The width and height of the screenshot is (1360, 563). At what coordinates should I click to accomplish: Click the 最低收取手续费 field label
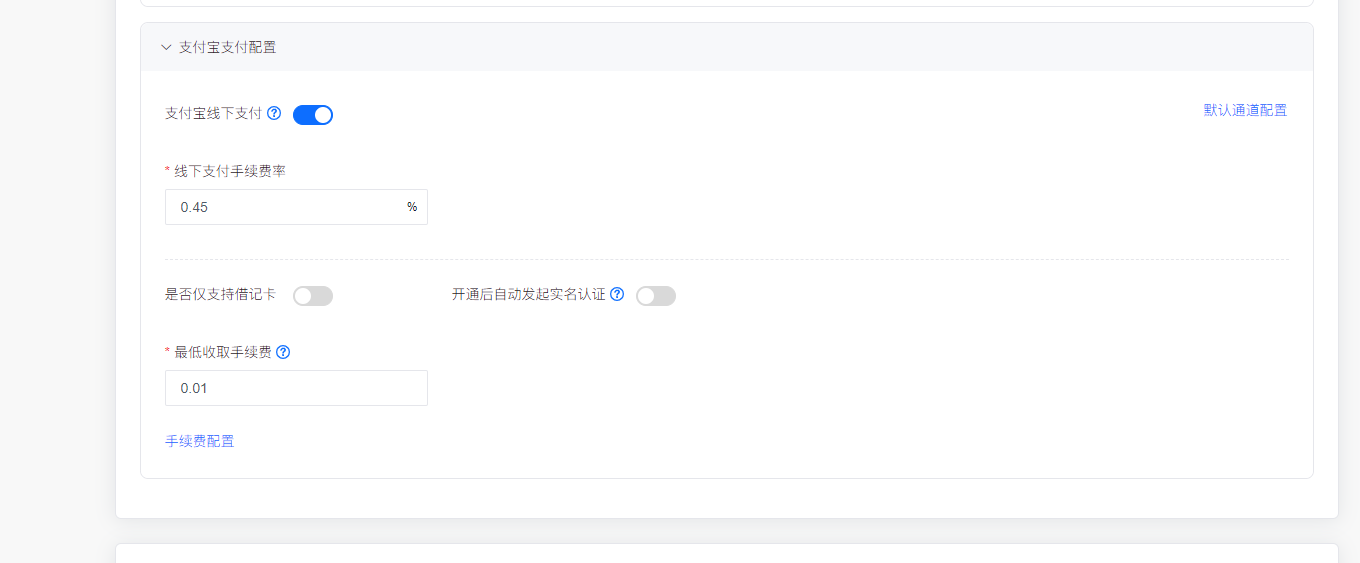pos(223,352)
